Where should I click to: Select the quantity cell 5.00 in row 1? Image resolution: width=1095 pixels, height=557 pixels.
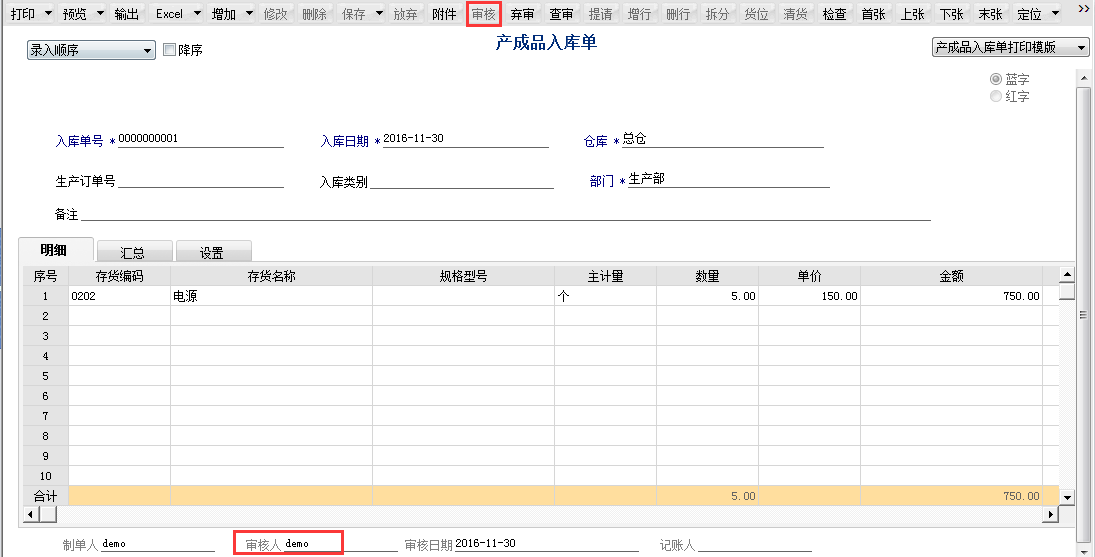[707, 296]
